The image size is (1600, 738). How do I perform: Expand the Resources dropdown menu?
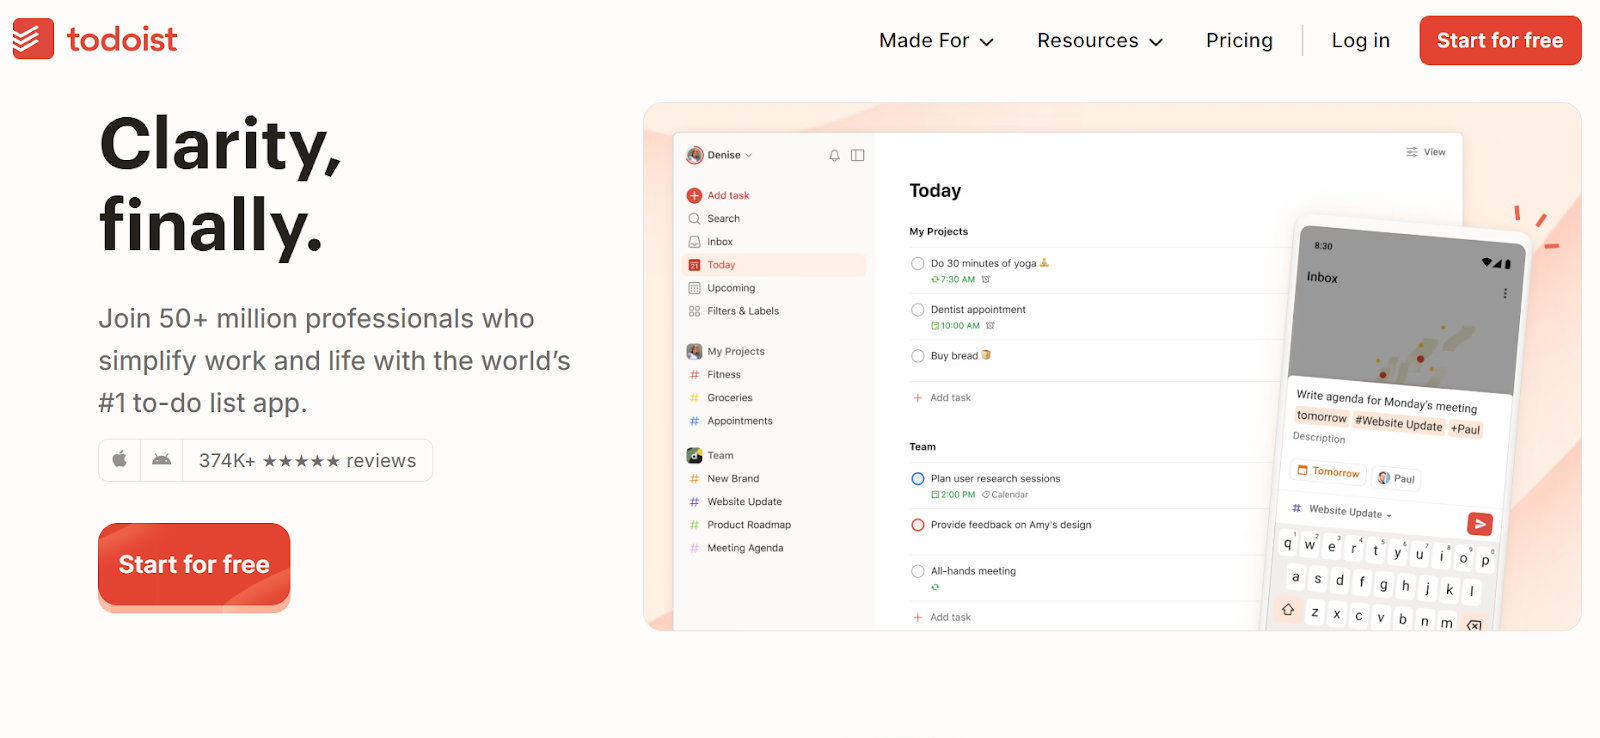click(x=1100, y=41)
